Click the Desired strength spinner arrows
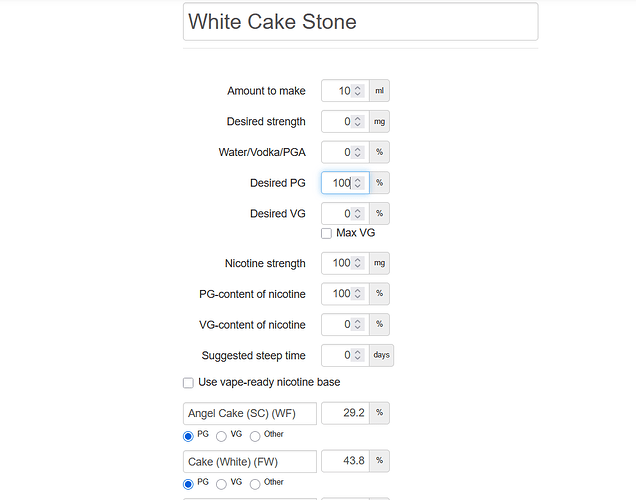 (x=358, y=122)
